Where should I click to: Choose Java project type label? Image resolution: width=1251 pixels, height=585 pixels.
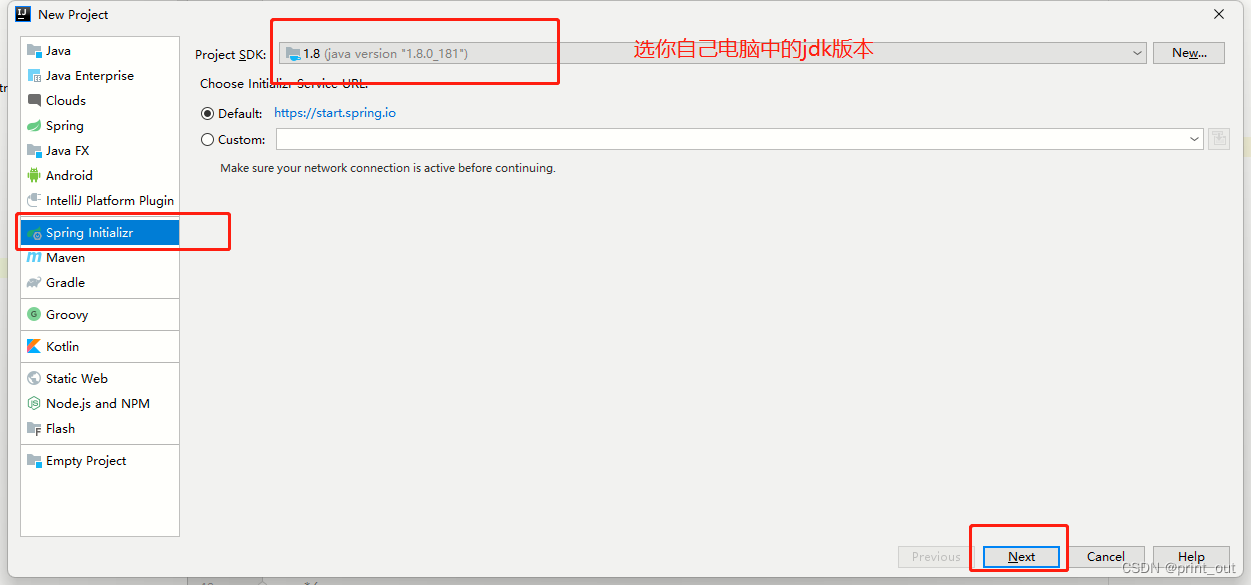58,51
